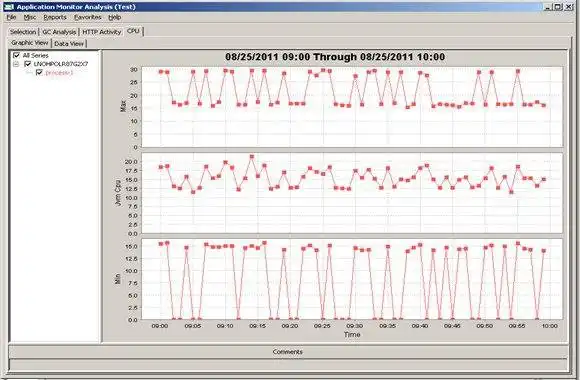580x380 pixels.
Task: Open the Favorites menu
Action: point(88,17)
